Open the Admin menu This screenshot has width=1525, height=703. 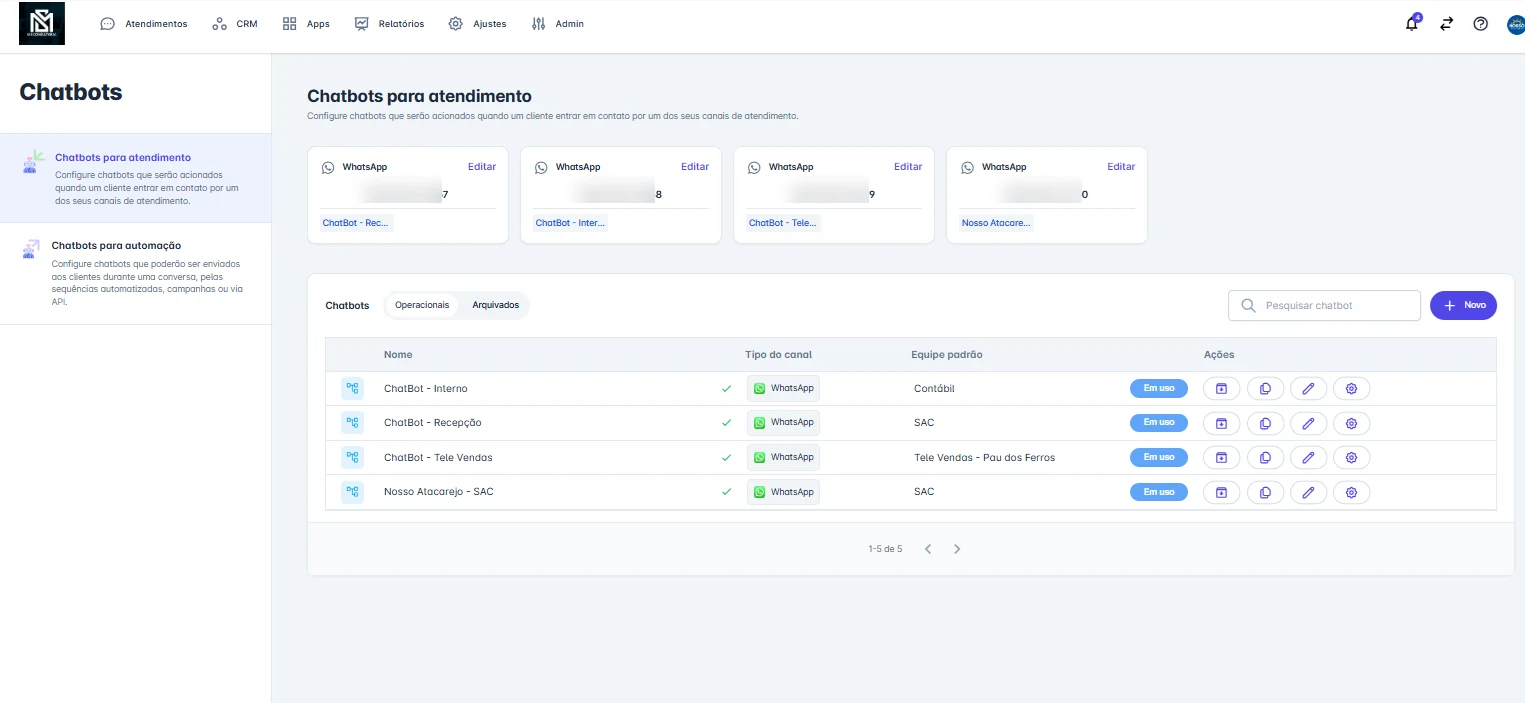pos(558,24)
